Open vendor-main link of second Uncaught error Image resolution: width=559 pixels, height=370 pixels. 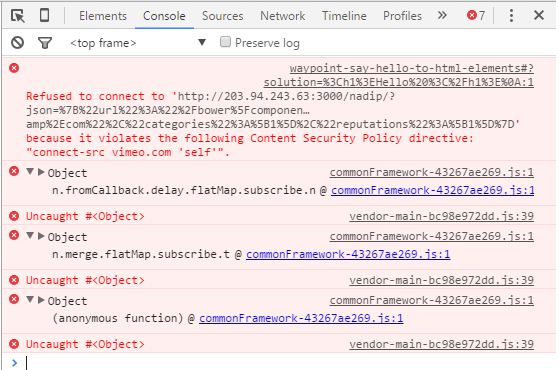coord(441,280)
